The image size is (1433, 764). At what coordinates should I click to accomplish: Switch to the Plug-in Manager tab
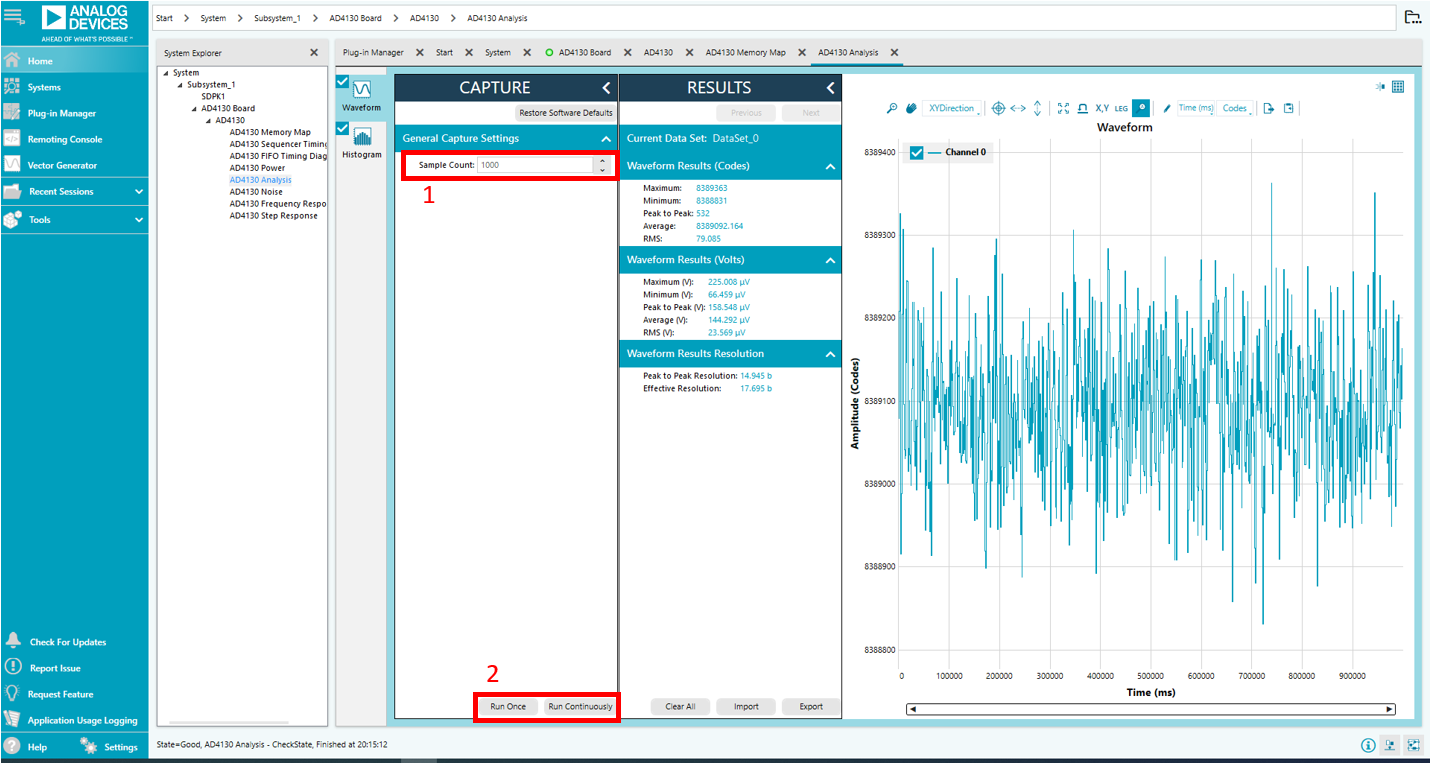[373, 52]
